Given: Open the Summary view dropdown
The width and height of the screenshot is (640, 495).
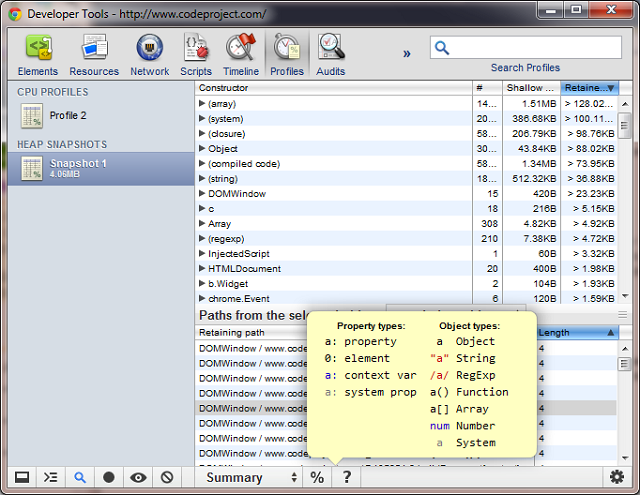Looking at the screenshot, I should coord(250,477).
